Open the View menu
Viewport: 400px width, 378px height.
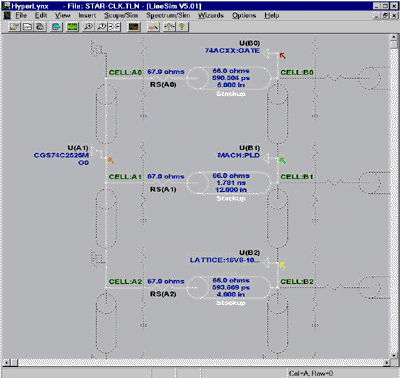pos(62,15)
